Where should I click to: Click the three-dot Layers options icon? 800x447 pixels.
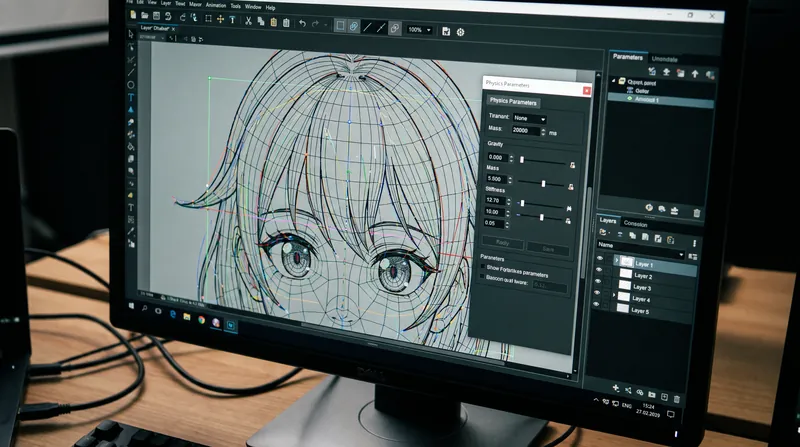point(694,243)
